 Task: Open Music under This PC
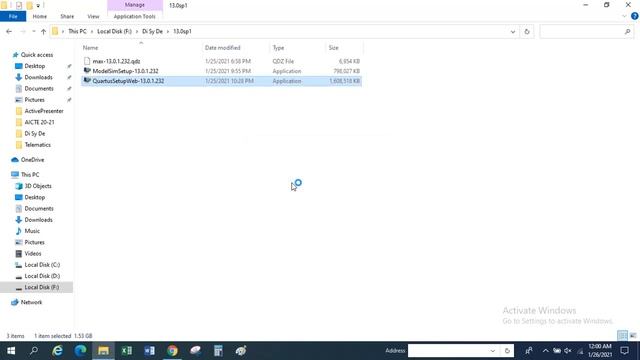pyautogui.click(x=32, y=231)
